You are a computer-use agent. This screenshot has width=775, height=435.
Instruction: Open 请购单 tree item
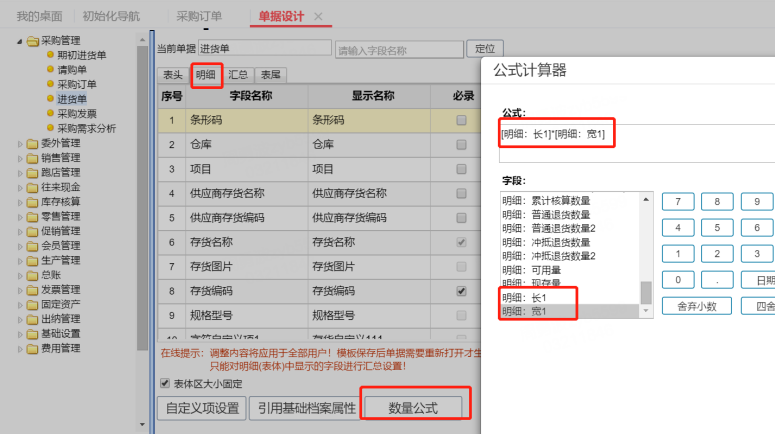72,70
